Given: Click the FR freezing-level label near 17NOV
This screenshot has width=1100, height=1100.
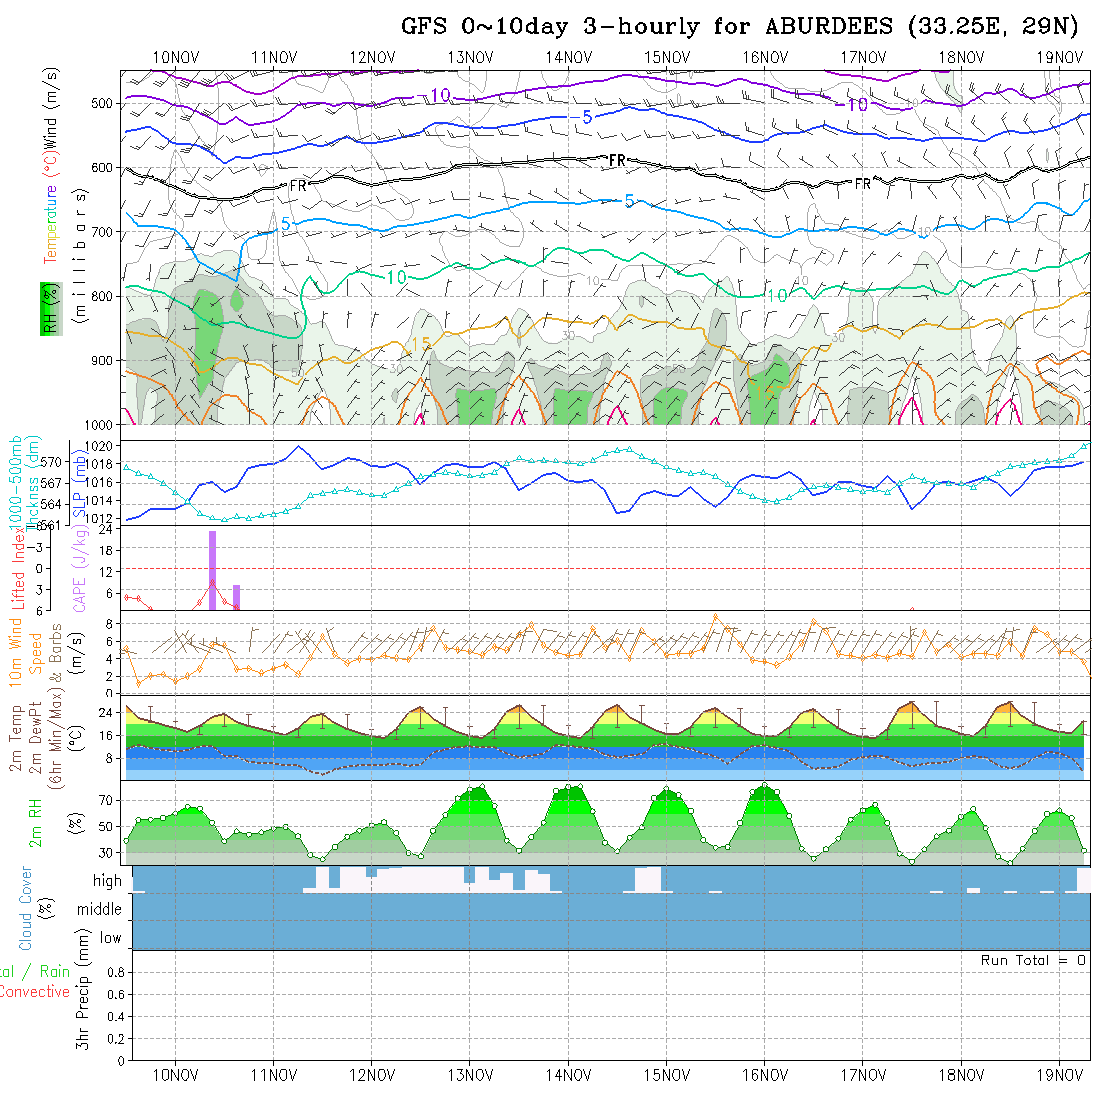Looking at the screenshot, I should tap(862, 184).
